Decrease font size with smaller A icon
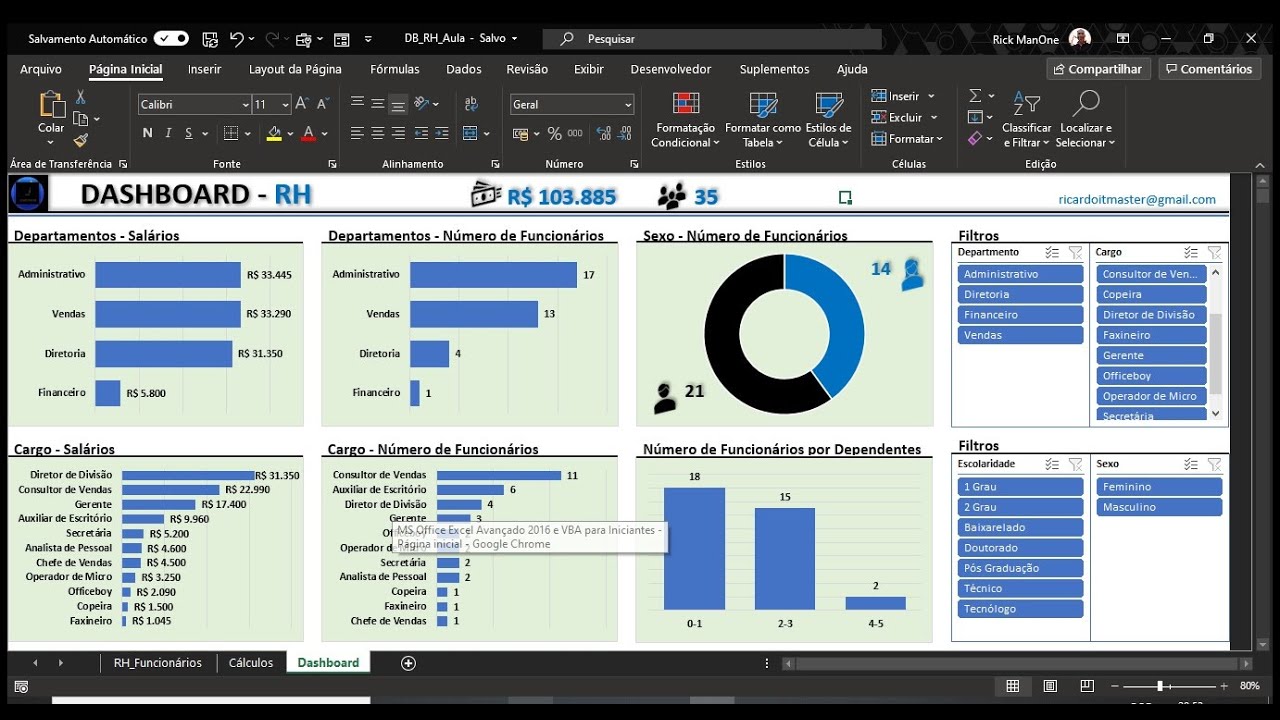The image size is (1280, 720). 323,104
